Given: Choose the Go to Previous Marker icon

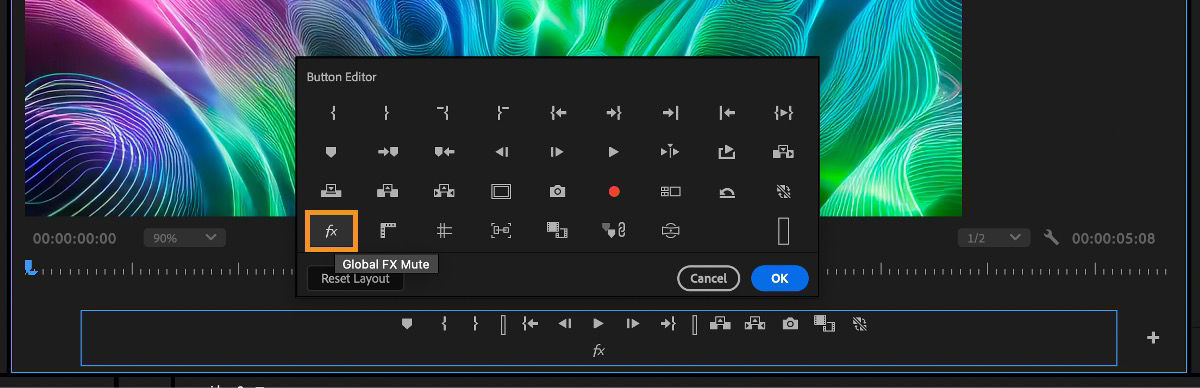Looking at the screenshot, I should 445,152.
